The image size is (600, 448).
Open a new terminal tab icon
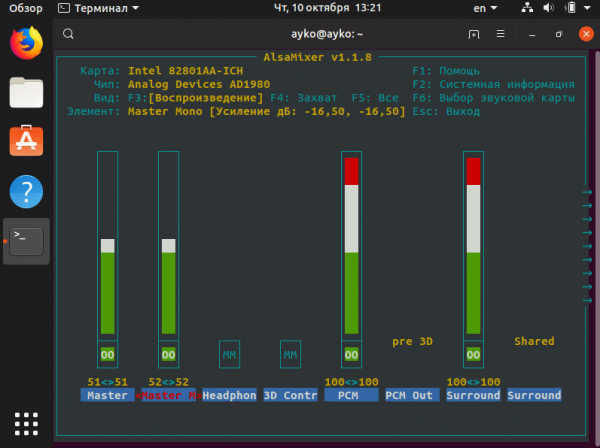click(474, 34)
